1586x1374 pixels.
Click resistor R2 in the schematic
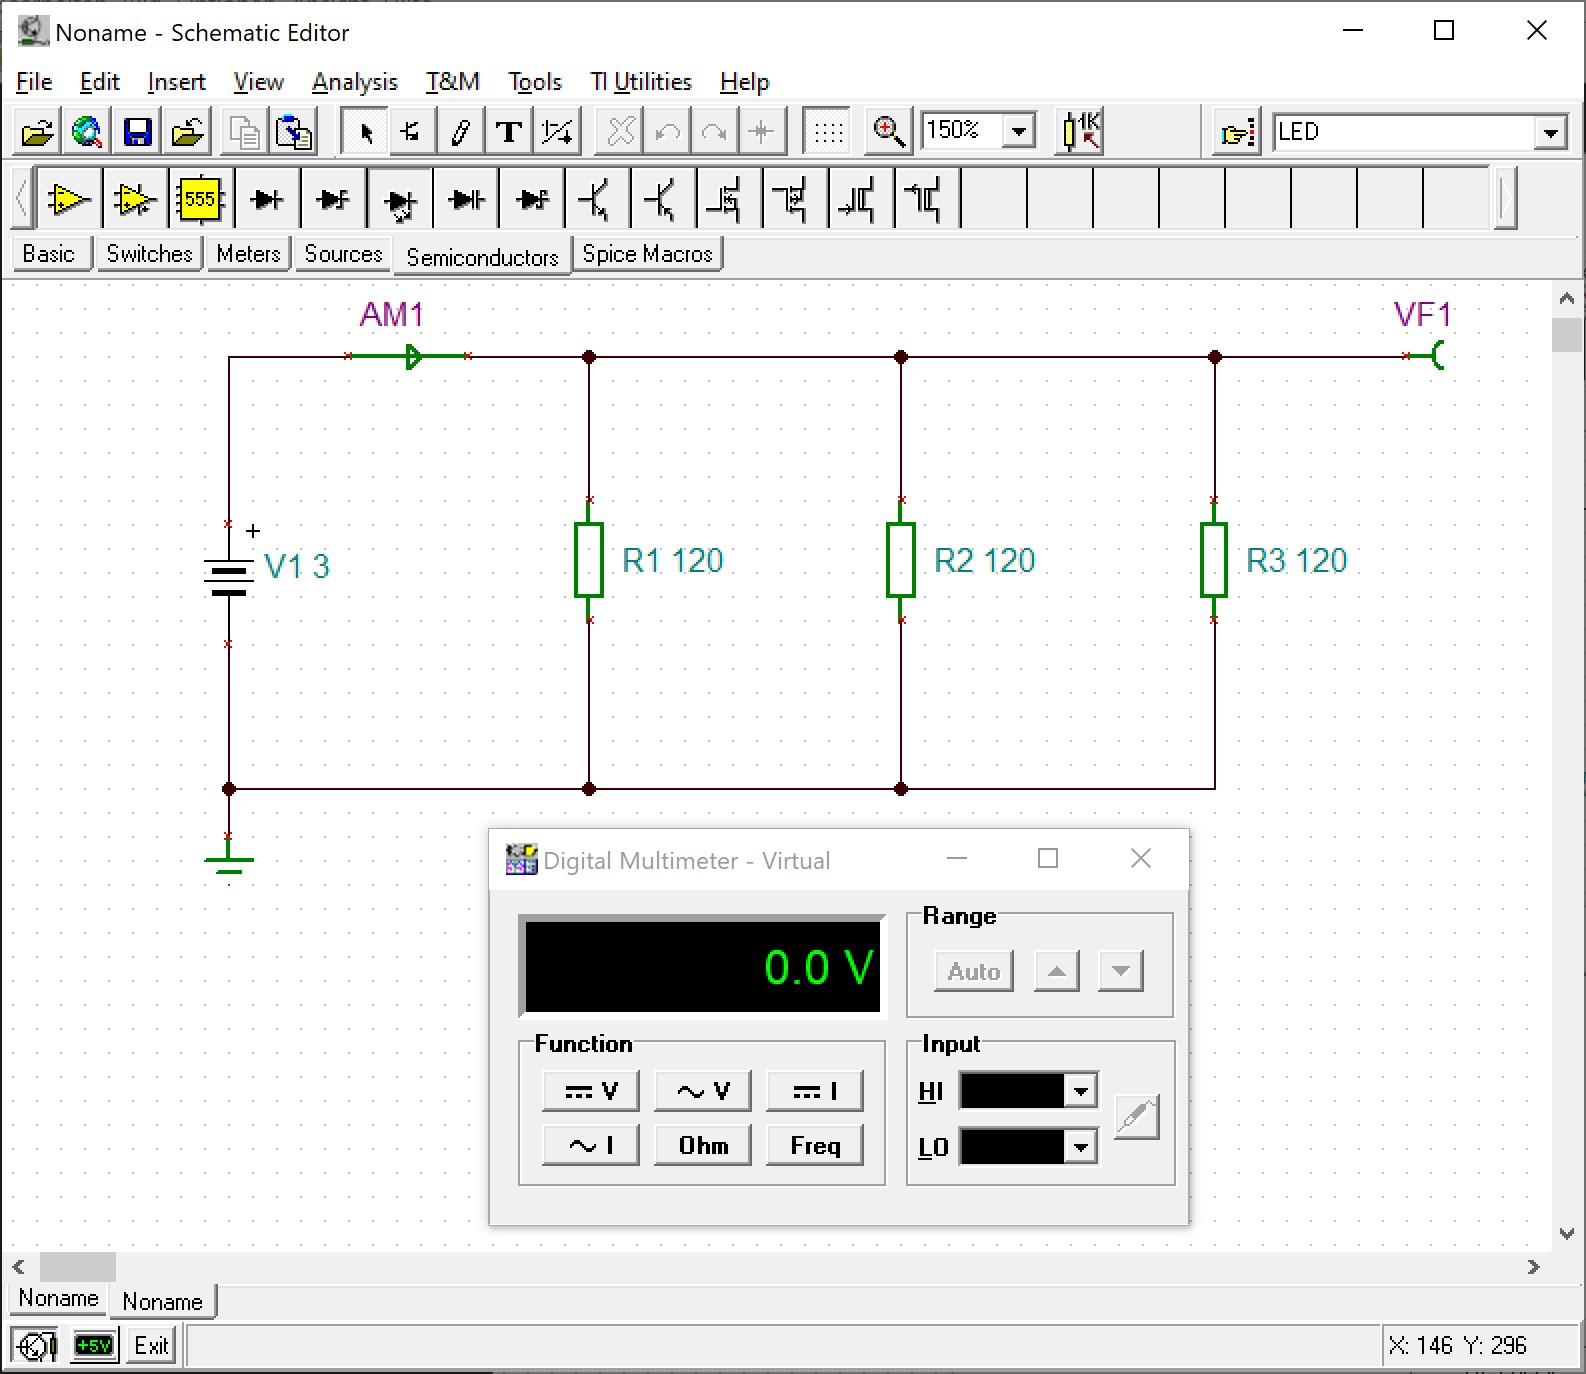tap(901, 560)
